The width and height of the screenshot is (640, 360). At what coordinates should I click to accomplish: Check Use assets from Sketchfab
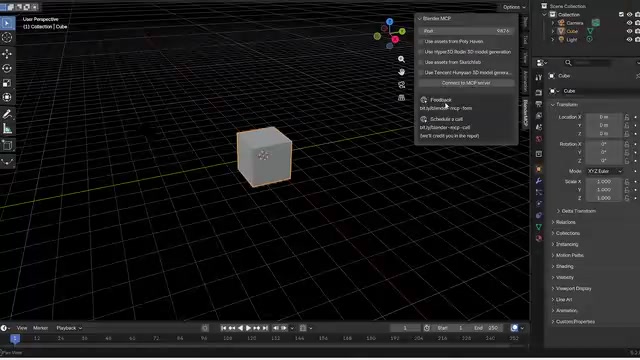(x=421, y=62)
